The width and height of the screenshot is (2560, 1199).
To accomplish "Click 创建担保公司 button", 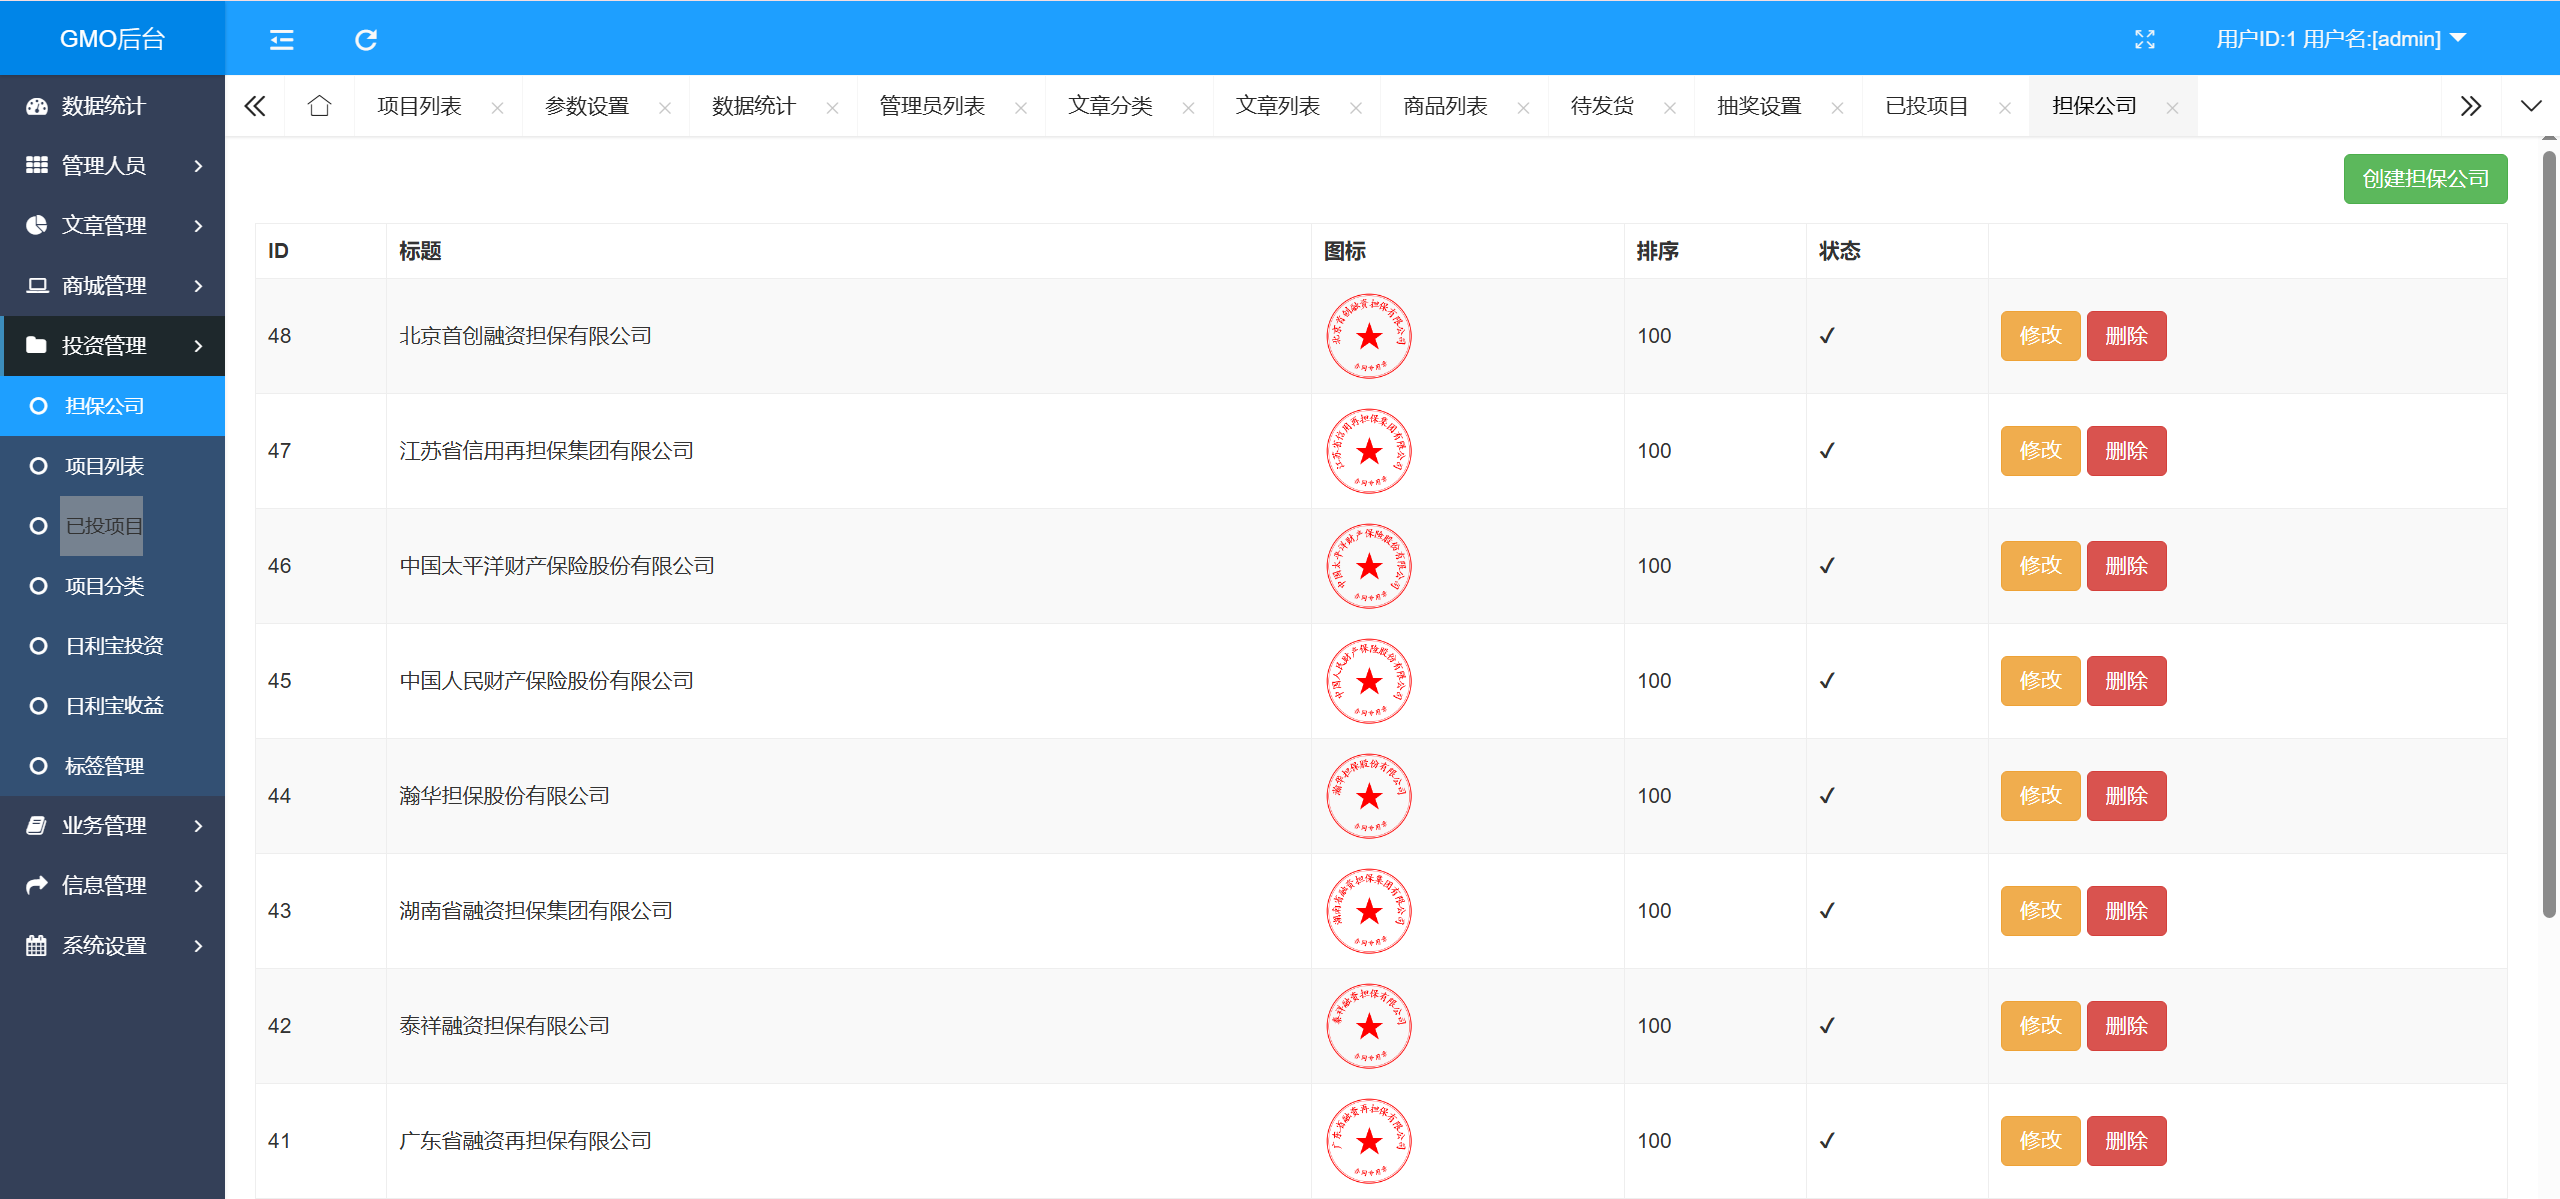I will click(2424, 179).
